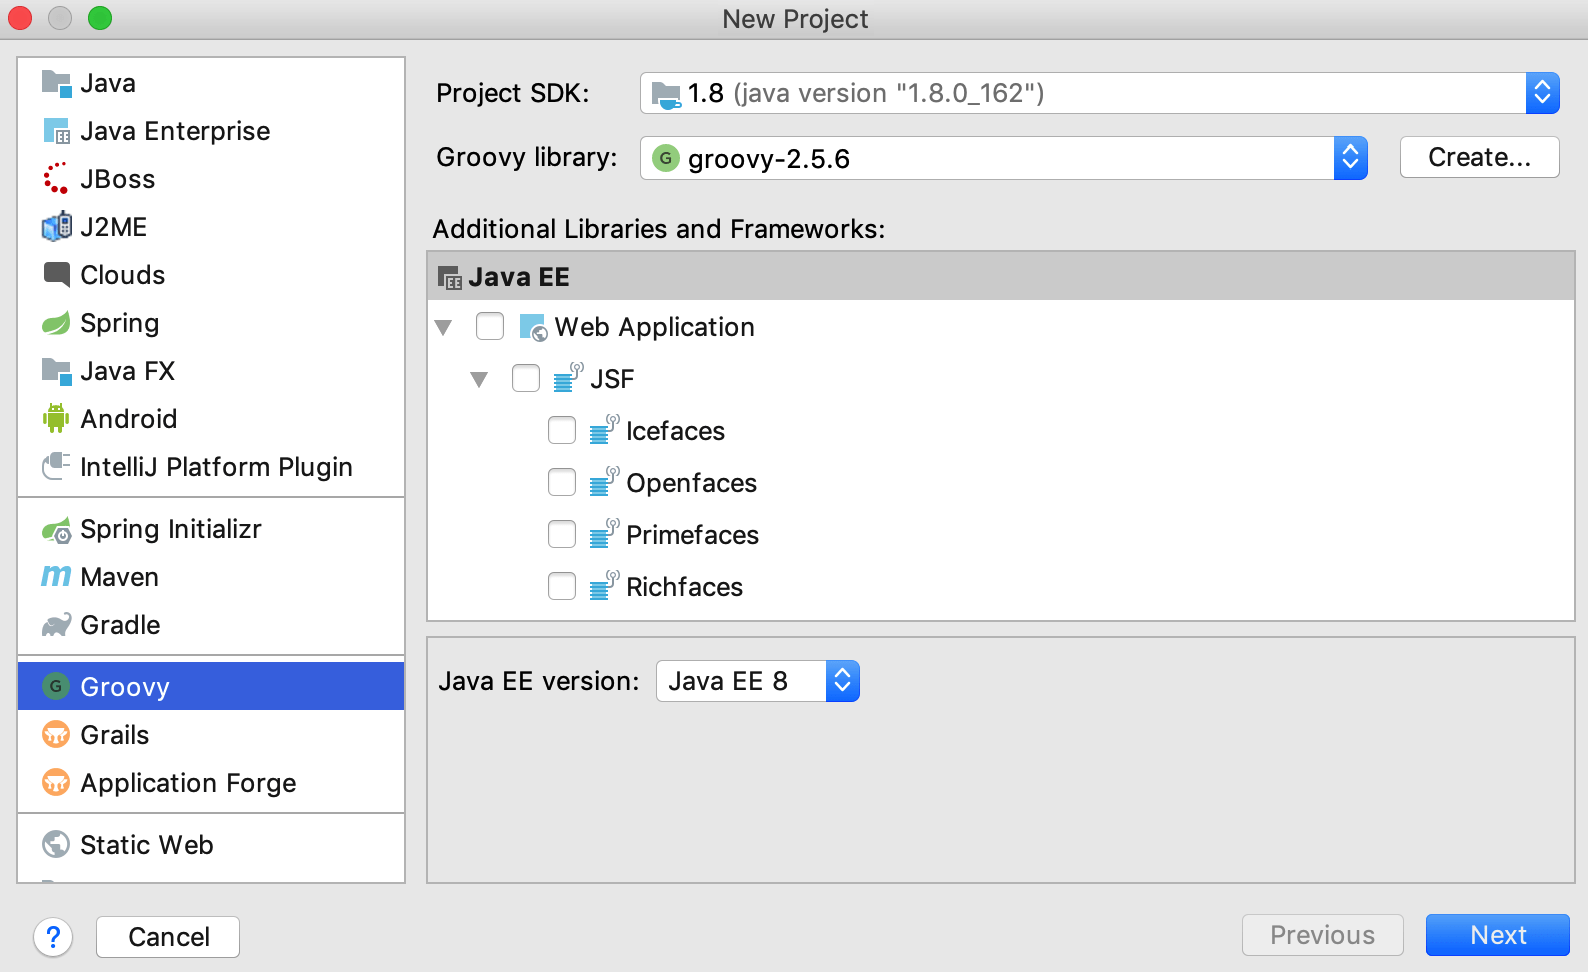Image resolution: width=1588 pixels, height=972 pixels.
Task: Click the Web Application framework icon
Action: pyautogui.click(x=533, y=327)
